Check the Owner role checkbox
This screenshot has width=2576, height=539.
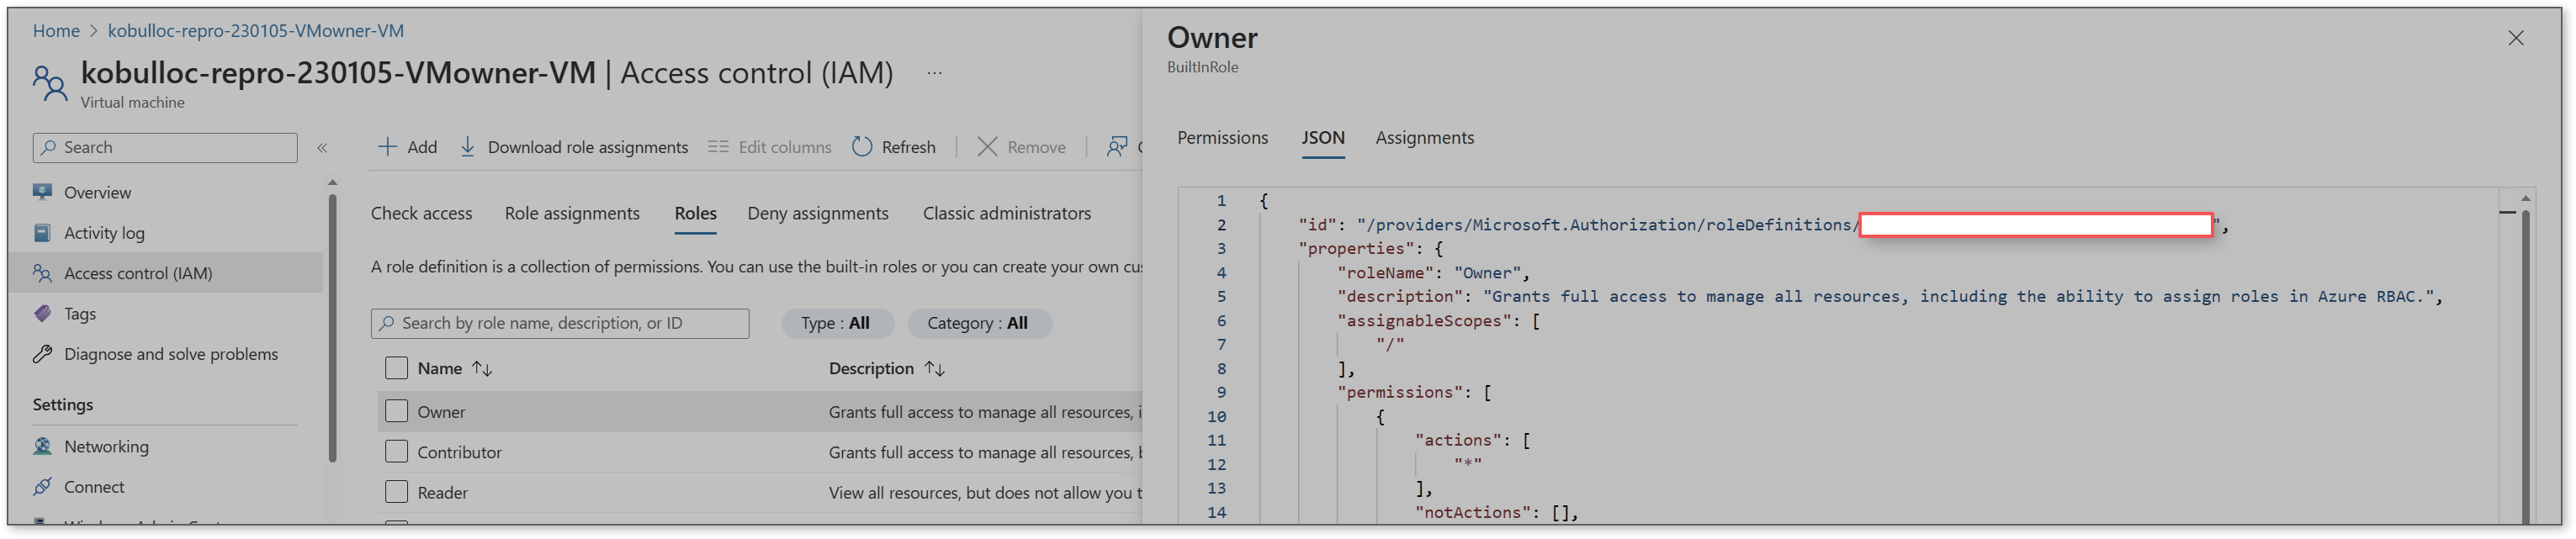(396, 412)
